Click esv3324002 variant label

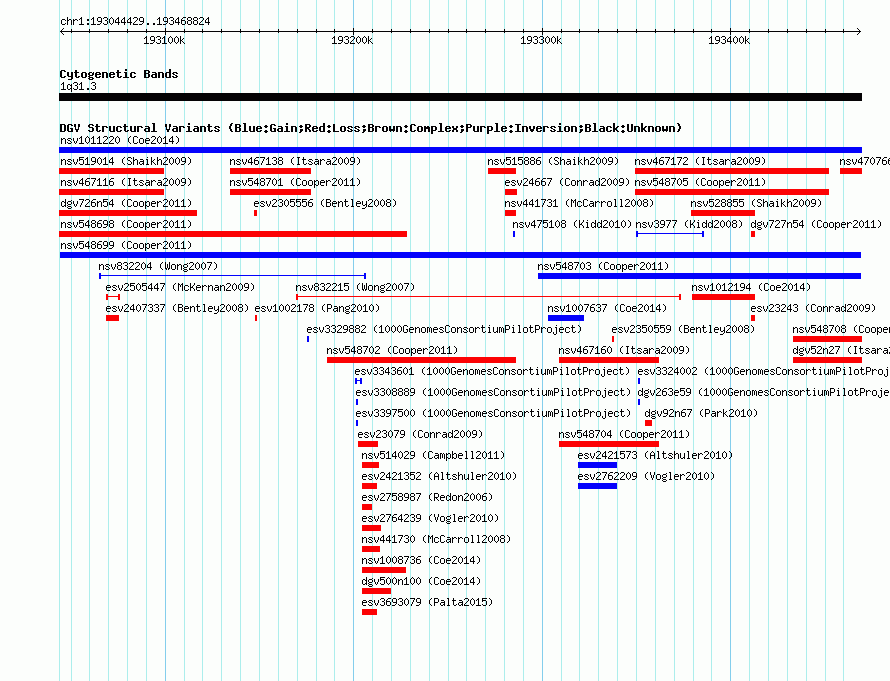pos(763,371)
